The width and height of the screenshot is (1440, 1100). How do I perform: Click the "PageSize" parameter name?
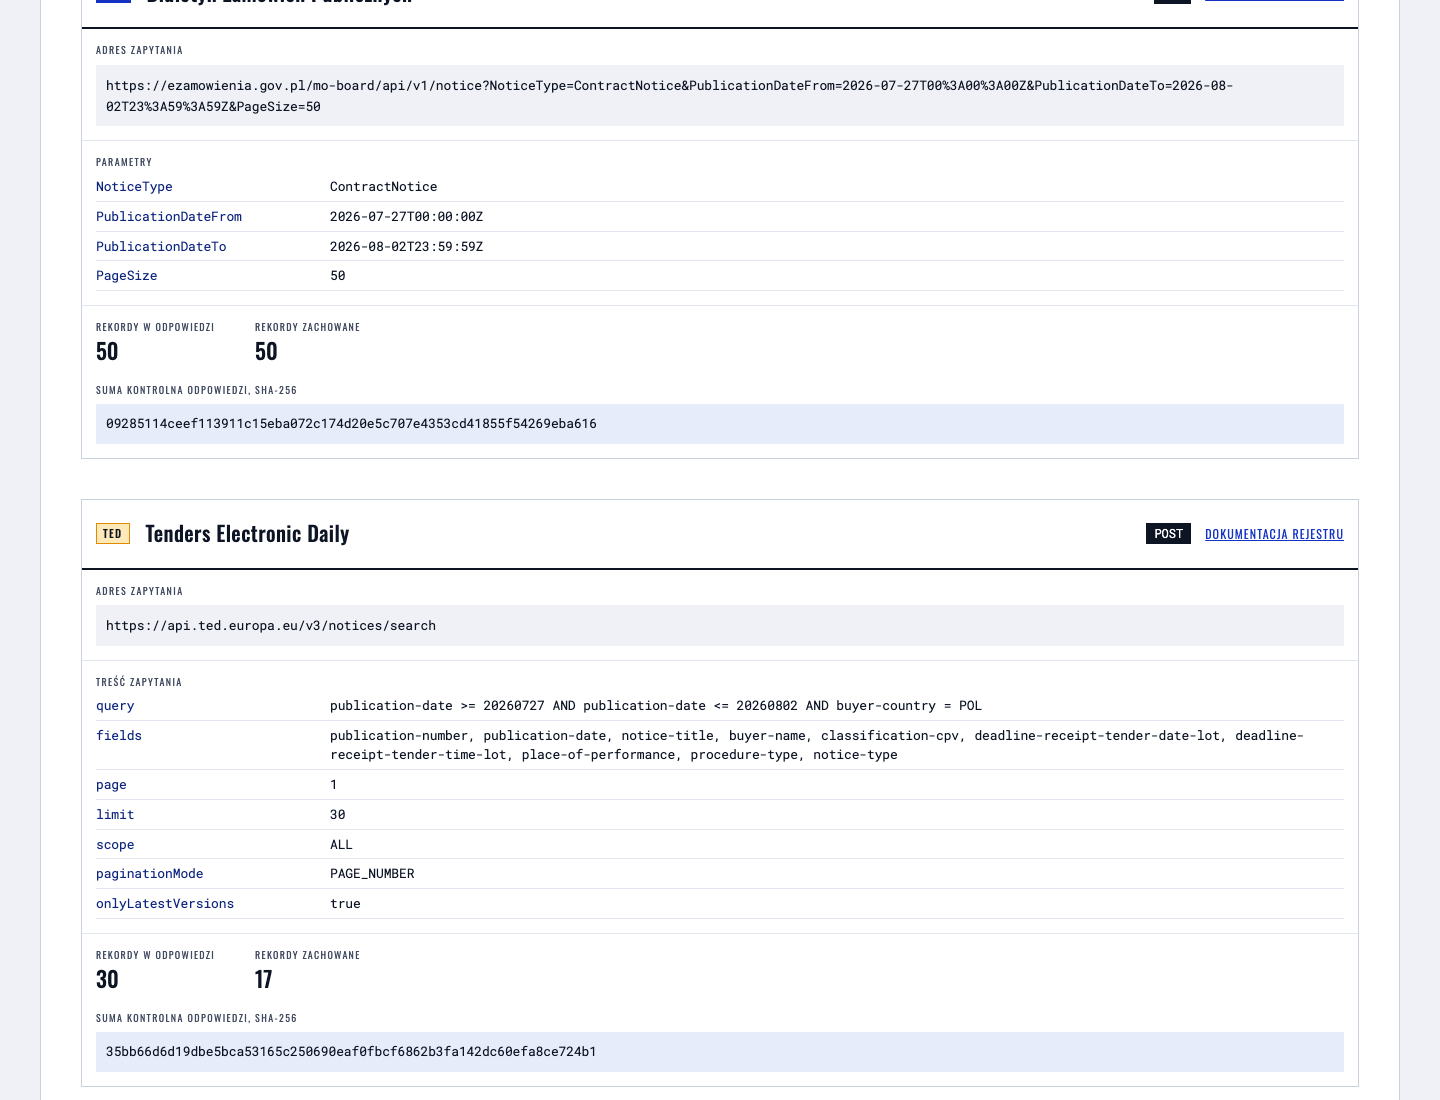(127, 276)
